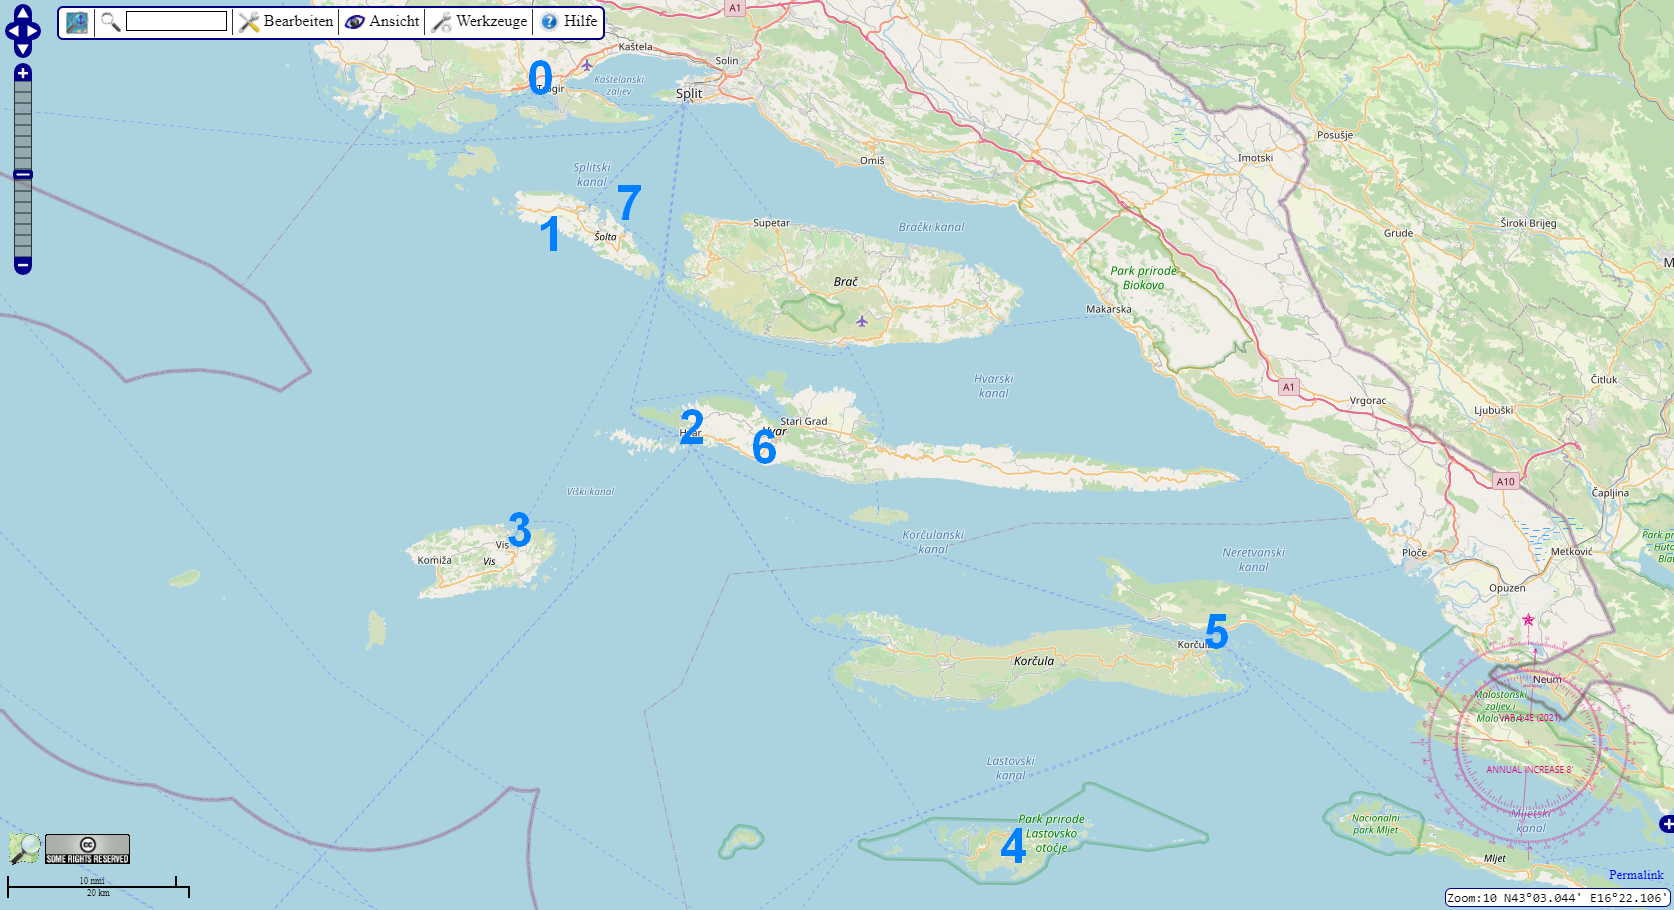Zoom out with the minus button
The image size is (1674, 910).
tap(23, 266)
